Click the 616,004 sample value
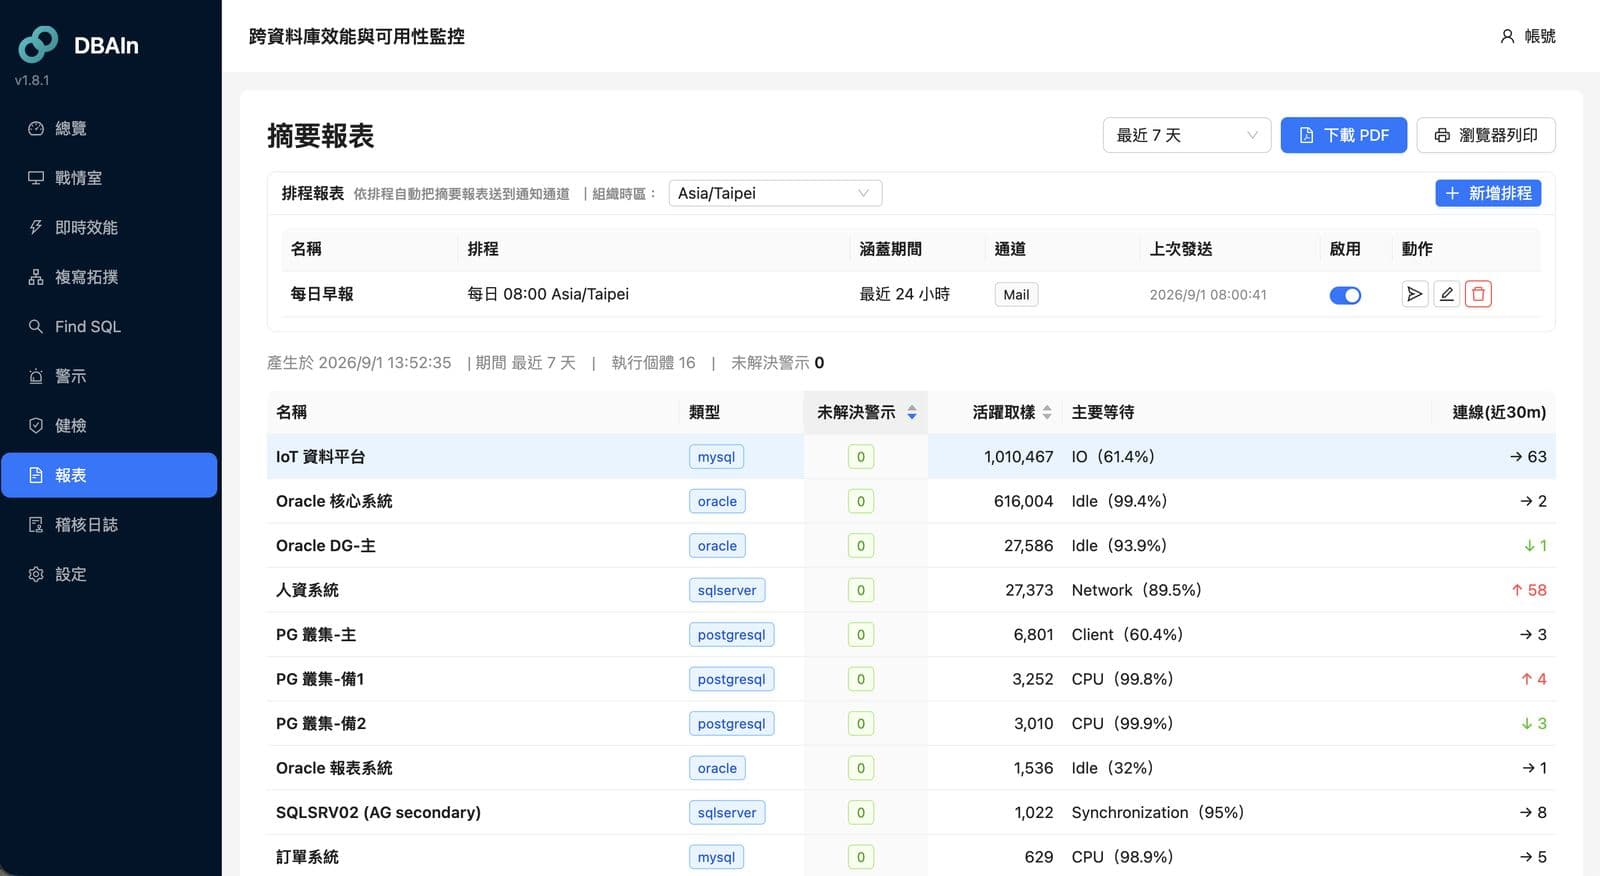Viewport: 1600px width, 876px height. 1024,501
